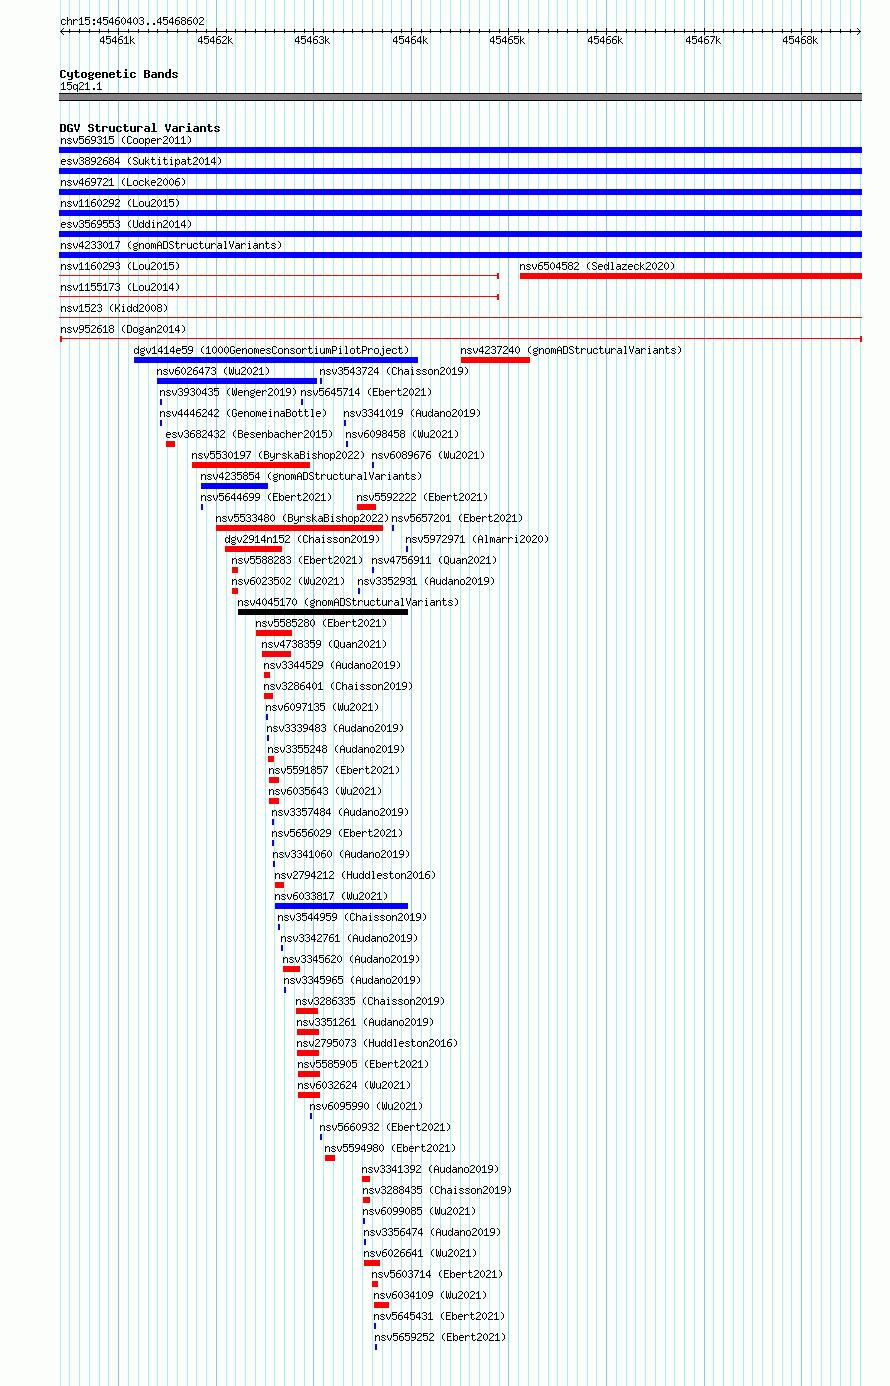Image resolution: width=890 pixels, height=1386 pixels.
Task: Click nsv6089676 (Wu2021) label
Action: pyautogui.click(x=428, y=456)
